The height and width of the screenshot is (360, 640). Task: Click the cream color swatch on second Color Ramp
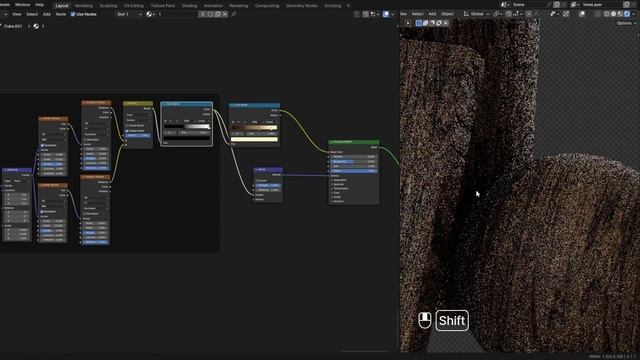click(254, 139)
